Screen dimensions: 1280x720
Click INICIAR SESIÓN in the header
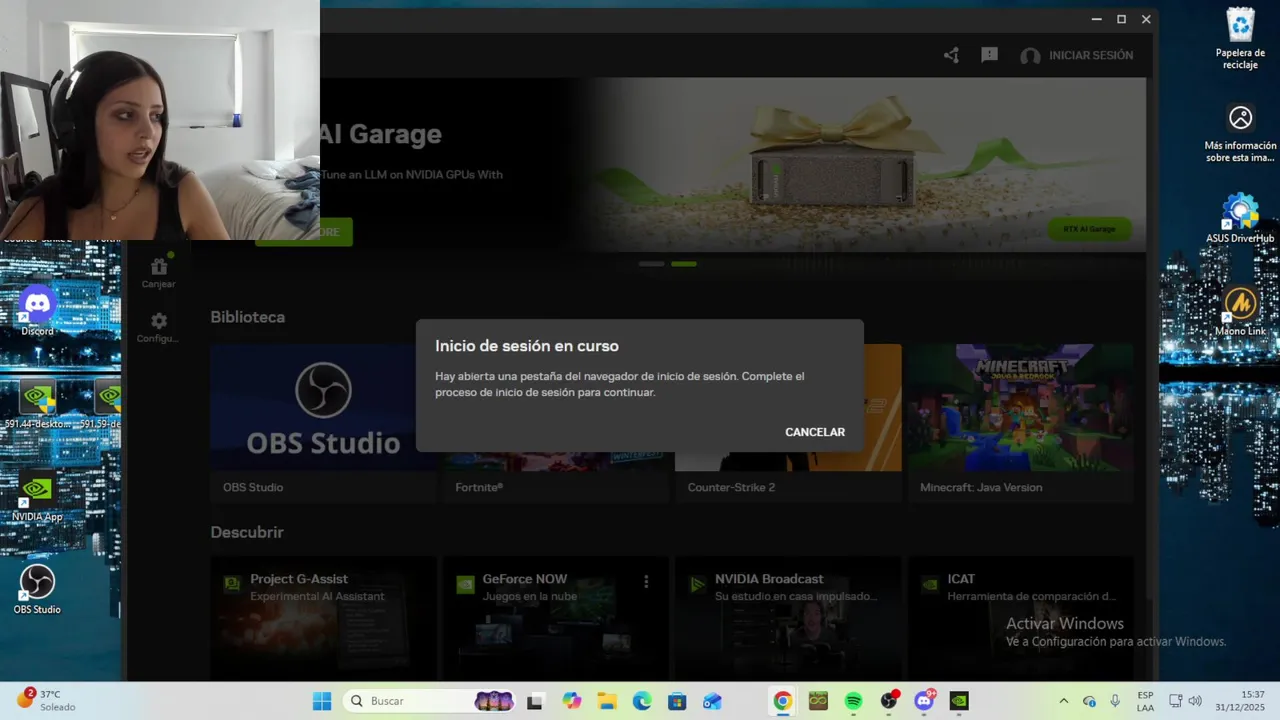tap(1091, 55)
